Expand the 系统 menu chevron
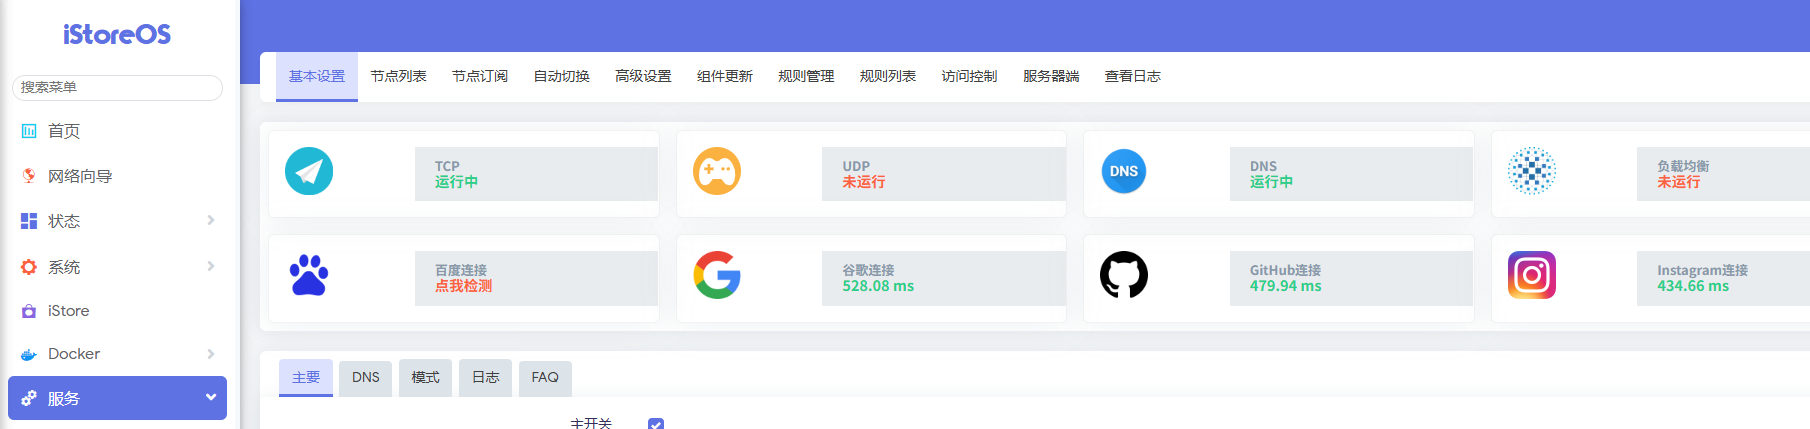 (x=211, y=266)
